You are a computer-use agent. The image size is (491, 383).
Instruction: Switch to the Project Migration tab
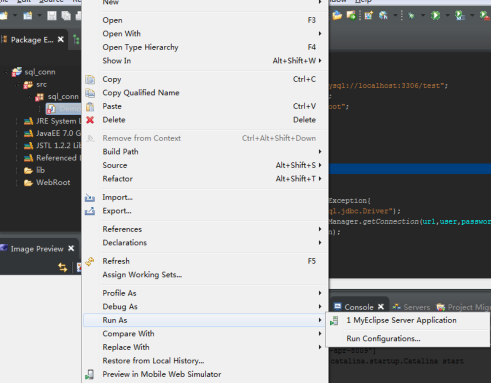tap(464, 307)
